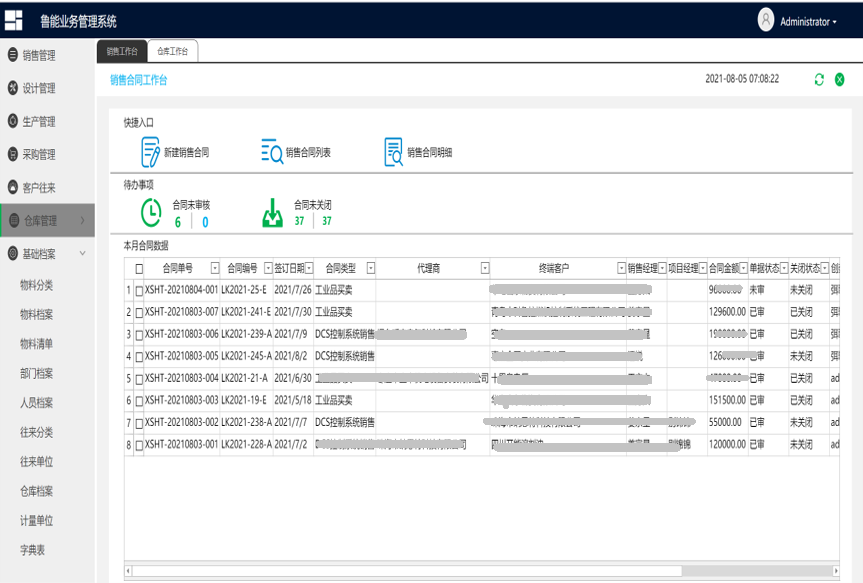Check the row XSHT-20210803-007 checkbox
Screen dimensions: 863x583
139,313
